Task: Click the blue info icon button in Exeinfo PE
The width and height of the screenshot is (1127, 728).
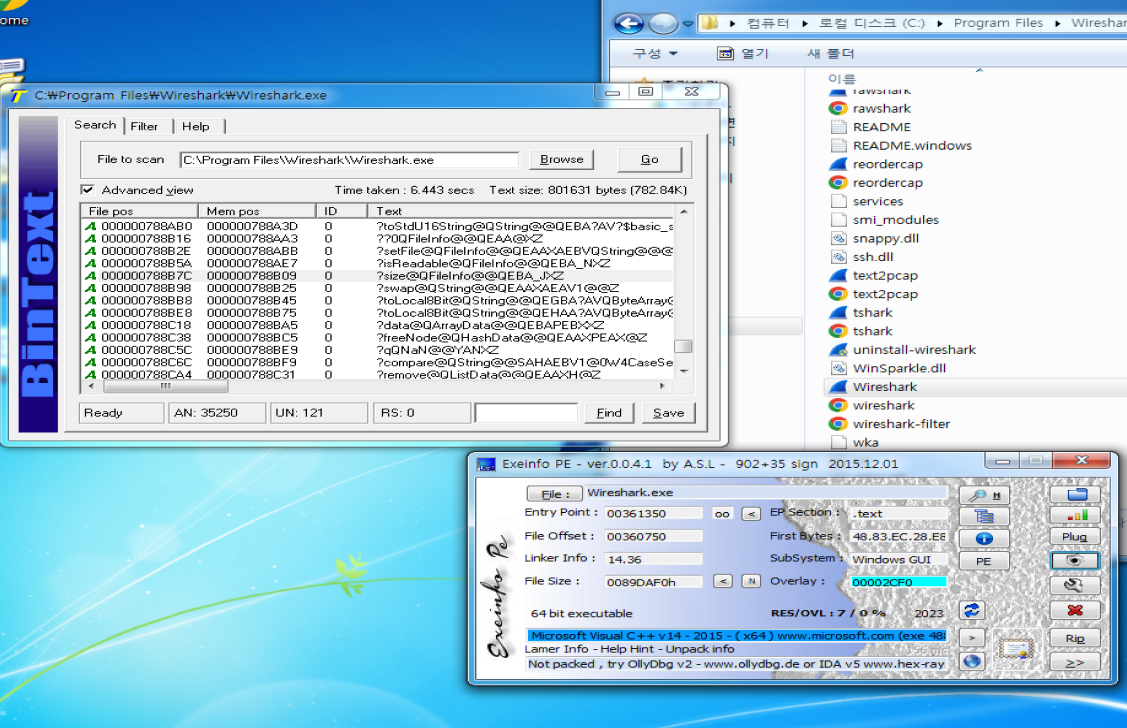Action: [983, 538]
